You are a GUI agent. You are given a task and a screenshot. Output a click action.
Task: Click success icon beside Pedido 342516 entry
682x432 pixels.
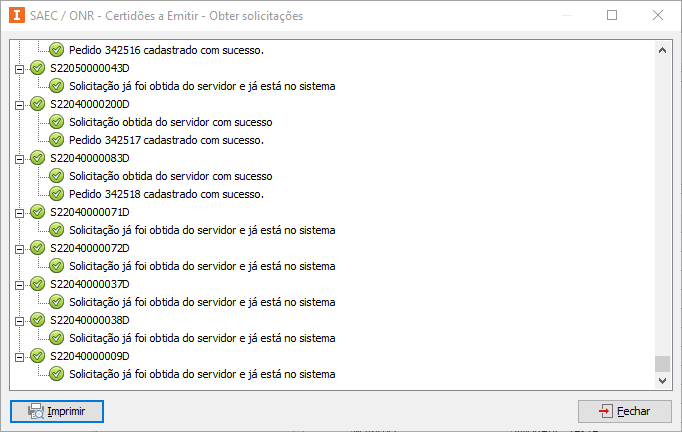tap(57, 50)
